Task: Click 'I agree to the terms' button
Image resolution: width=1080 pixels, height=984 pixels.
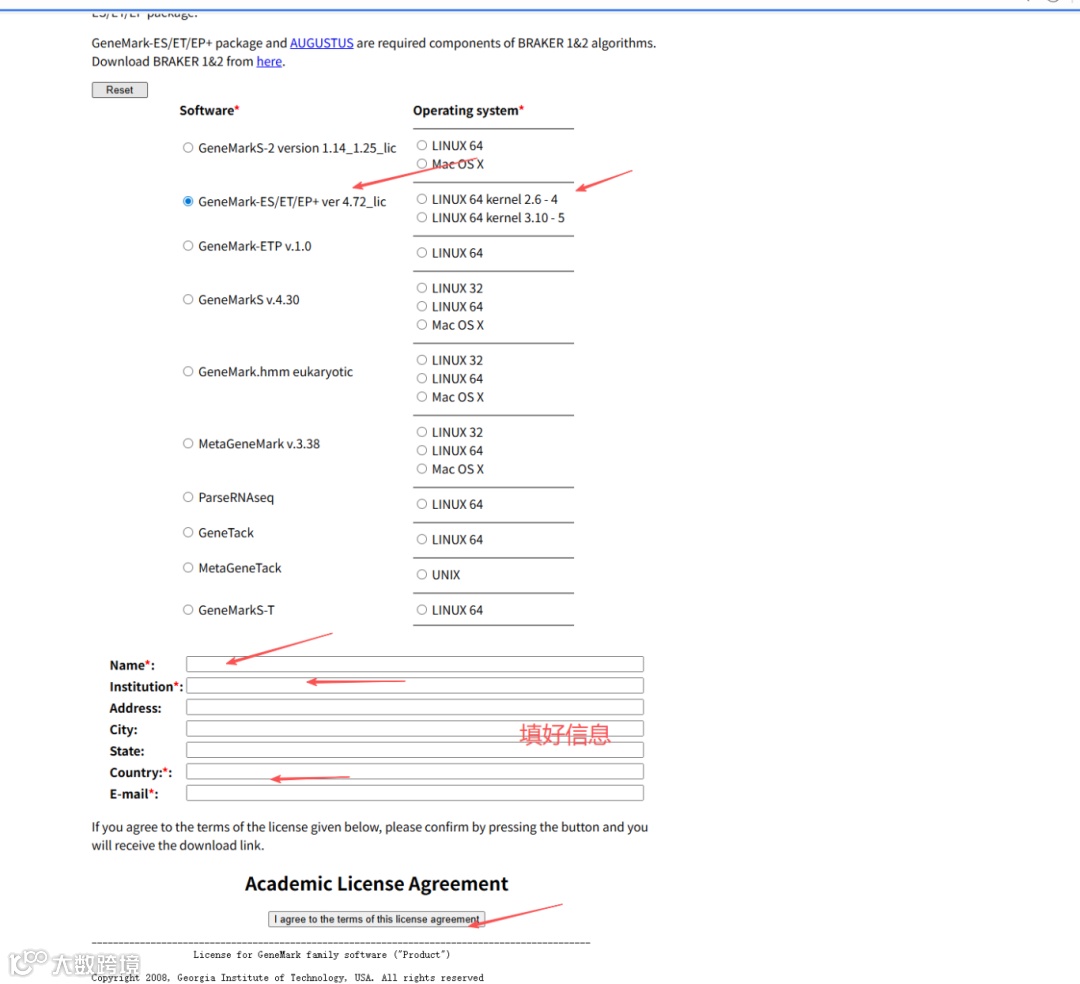Action: (x=376, y=919)
